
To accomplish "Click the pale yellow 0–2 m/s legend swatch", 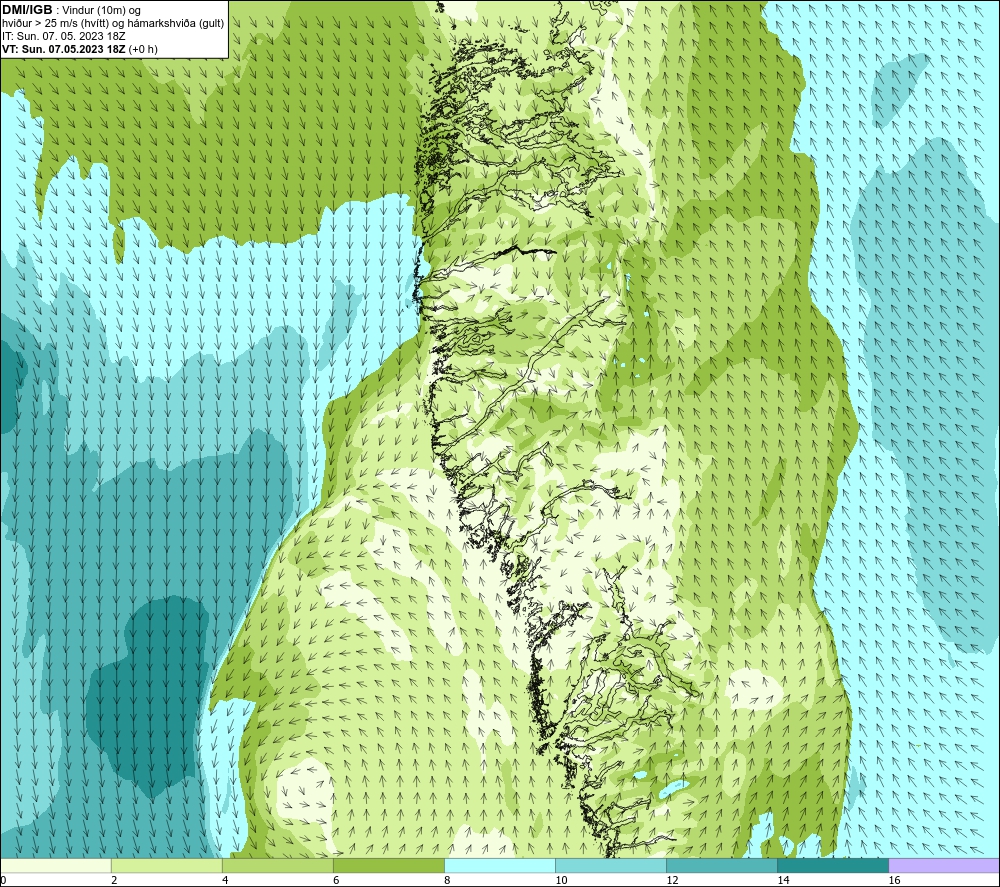I will [55, 865].
